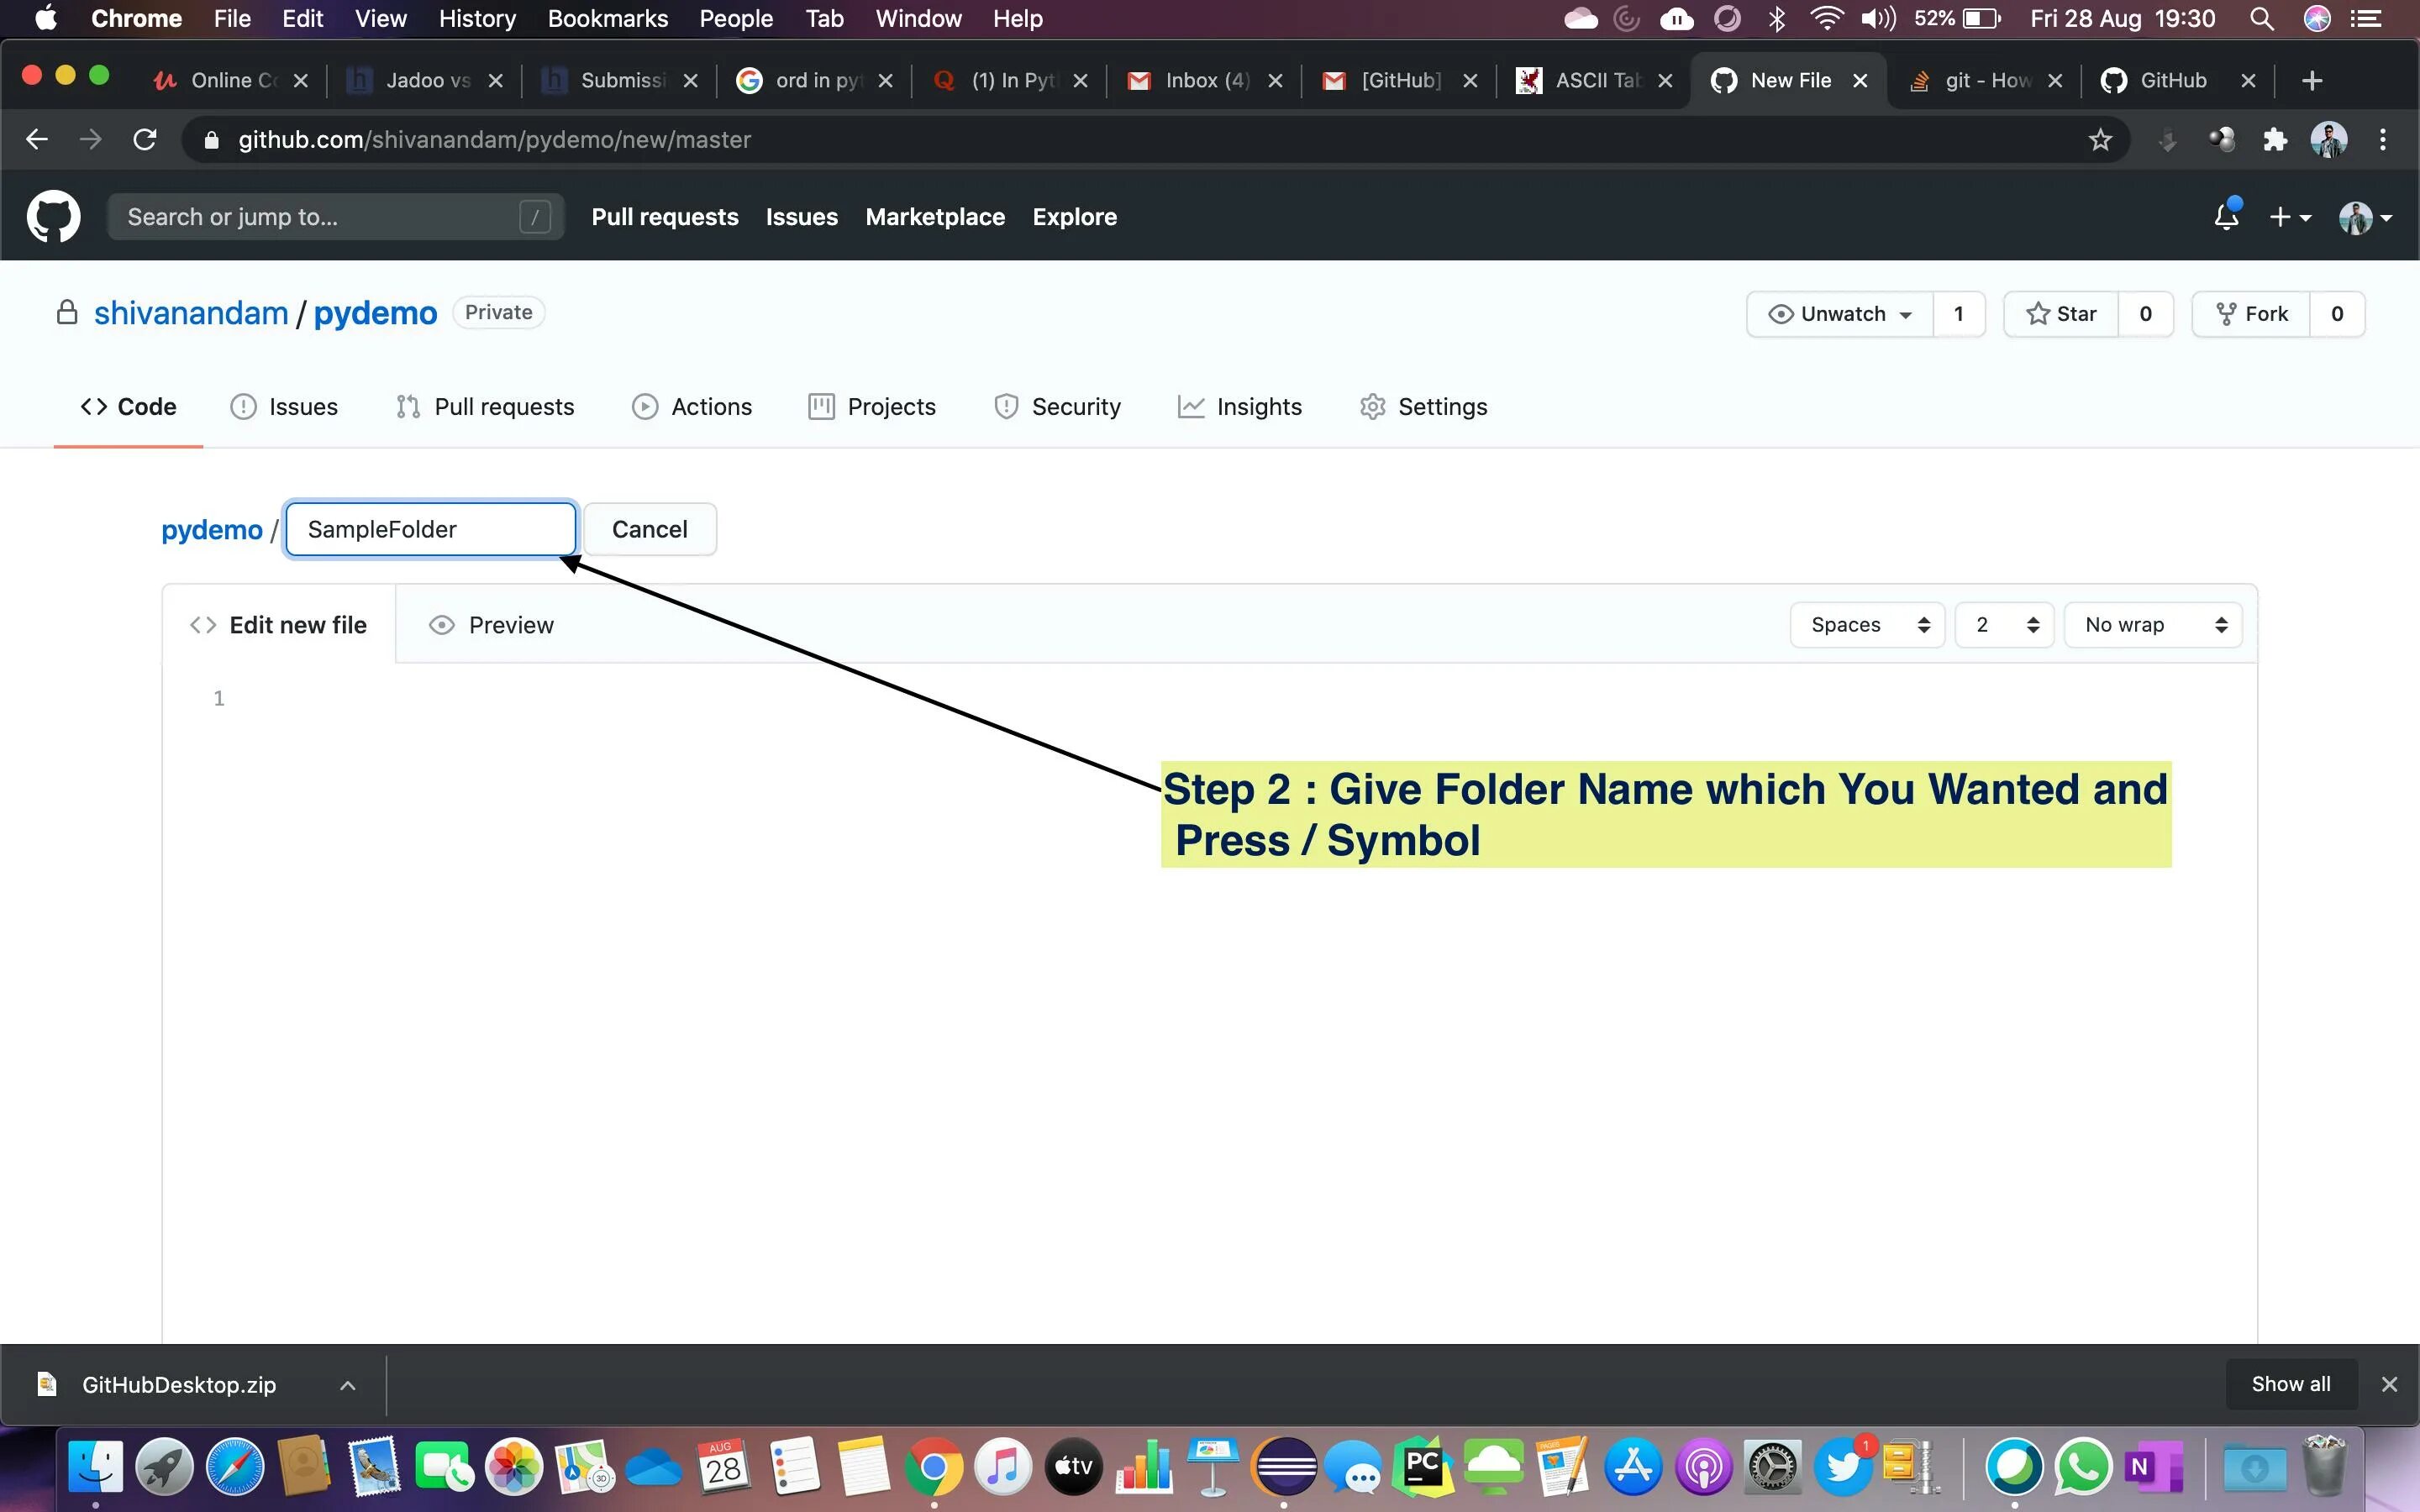The height and width of the screenshot is (1512, 2420).
Task: Open WhatsApp in the dock
Action: pyautogui.click(x=2082, y=1467)
